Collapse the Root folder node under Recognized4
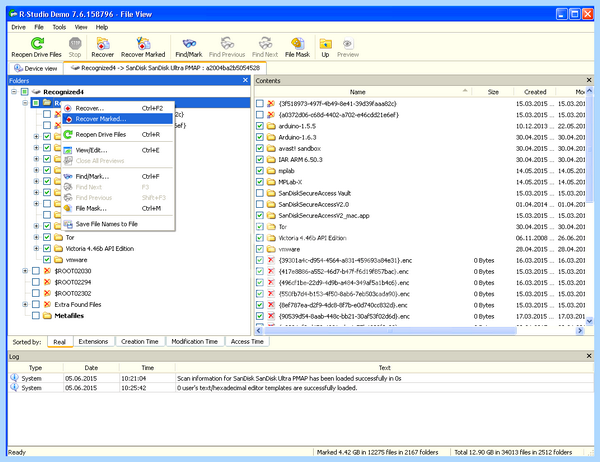600x462 pixels. coord(25,103)
